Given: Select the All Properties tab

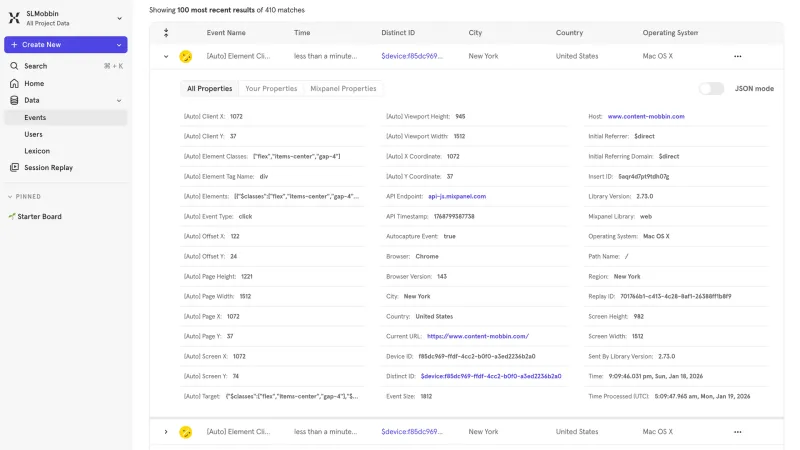Looking at the screenshot, I should click(x=209, y=88).
